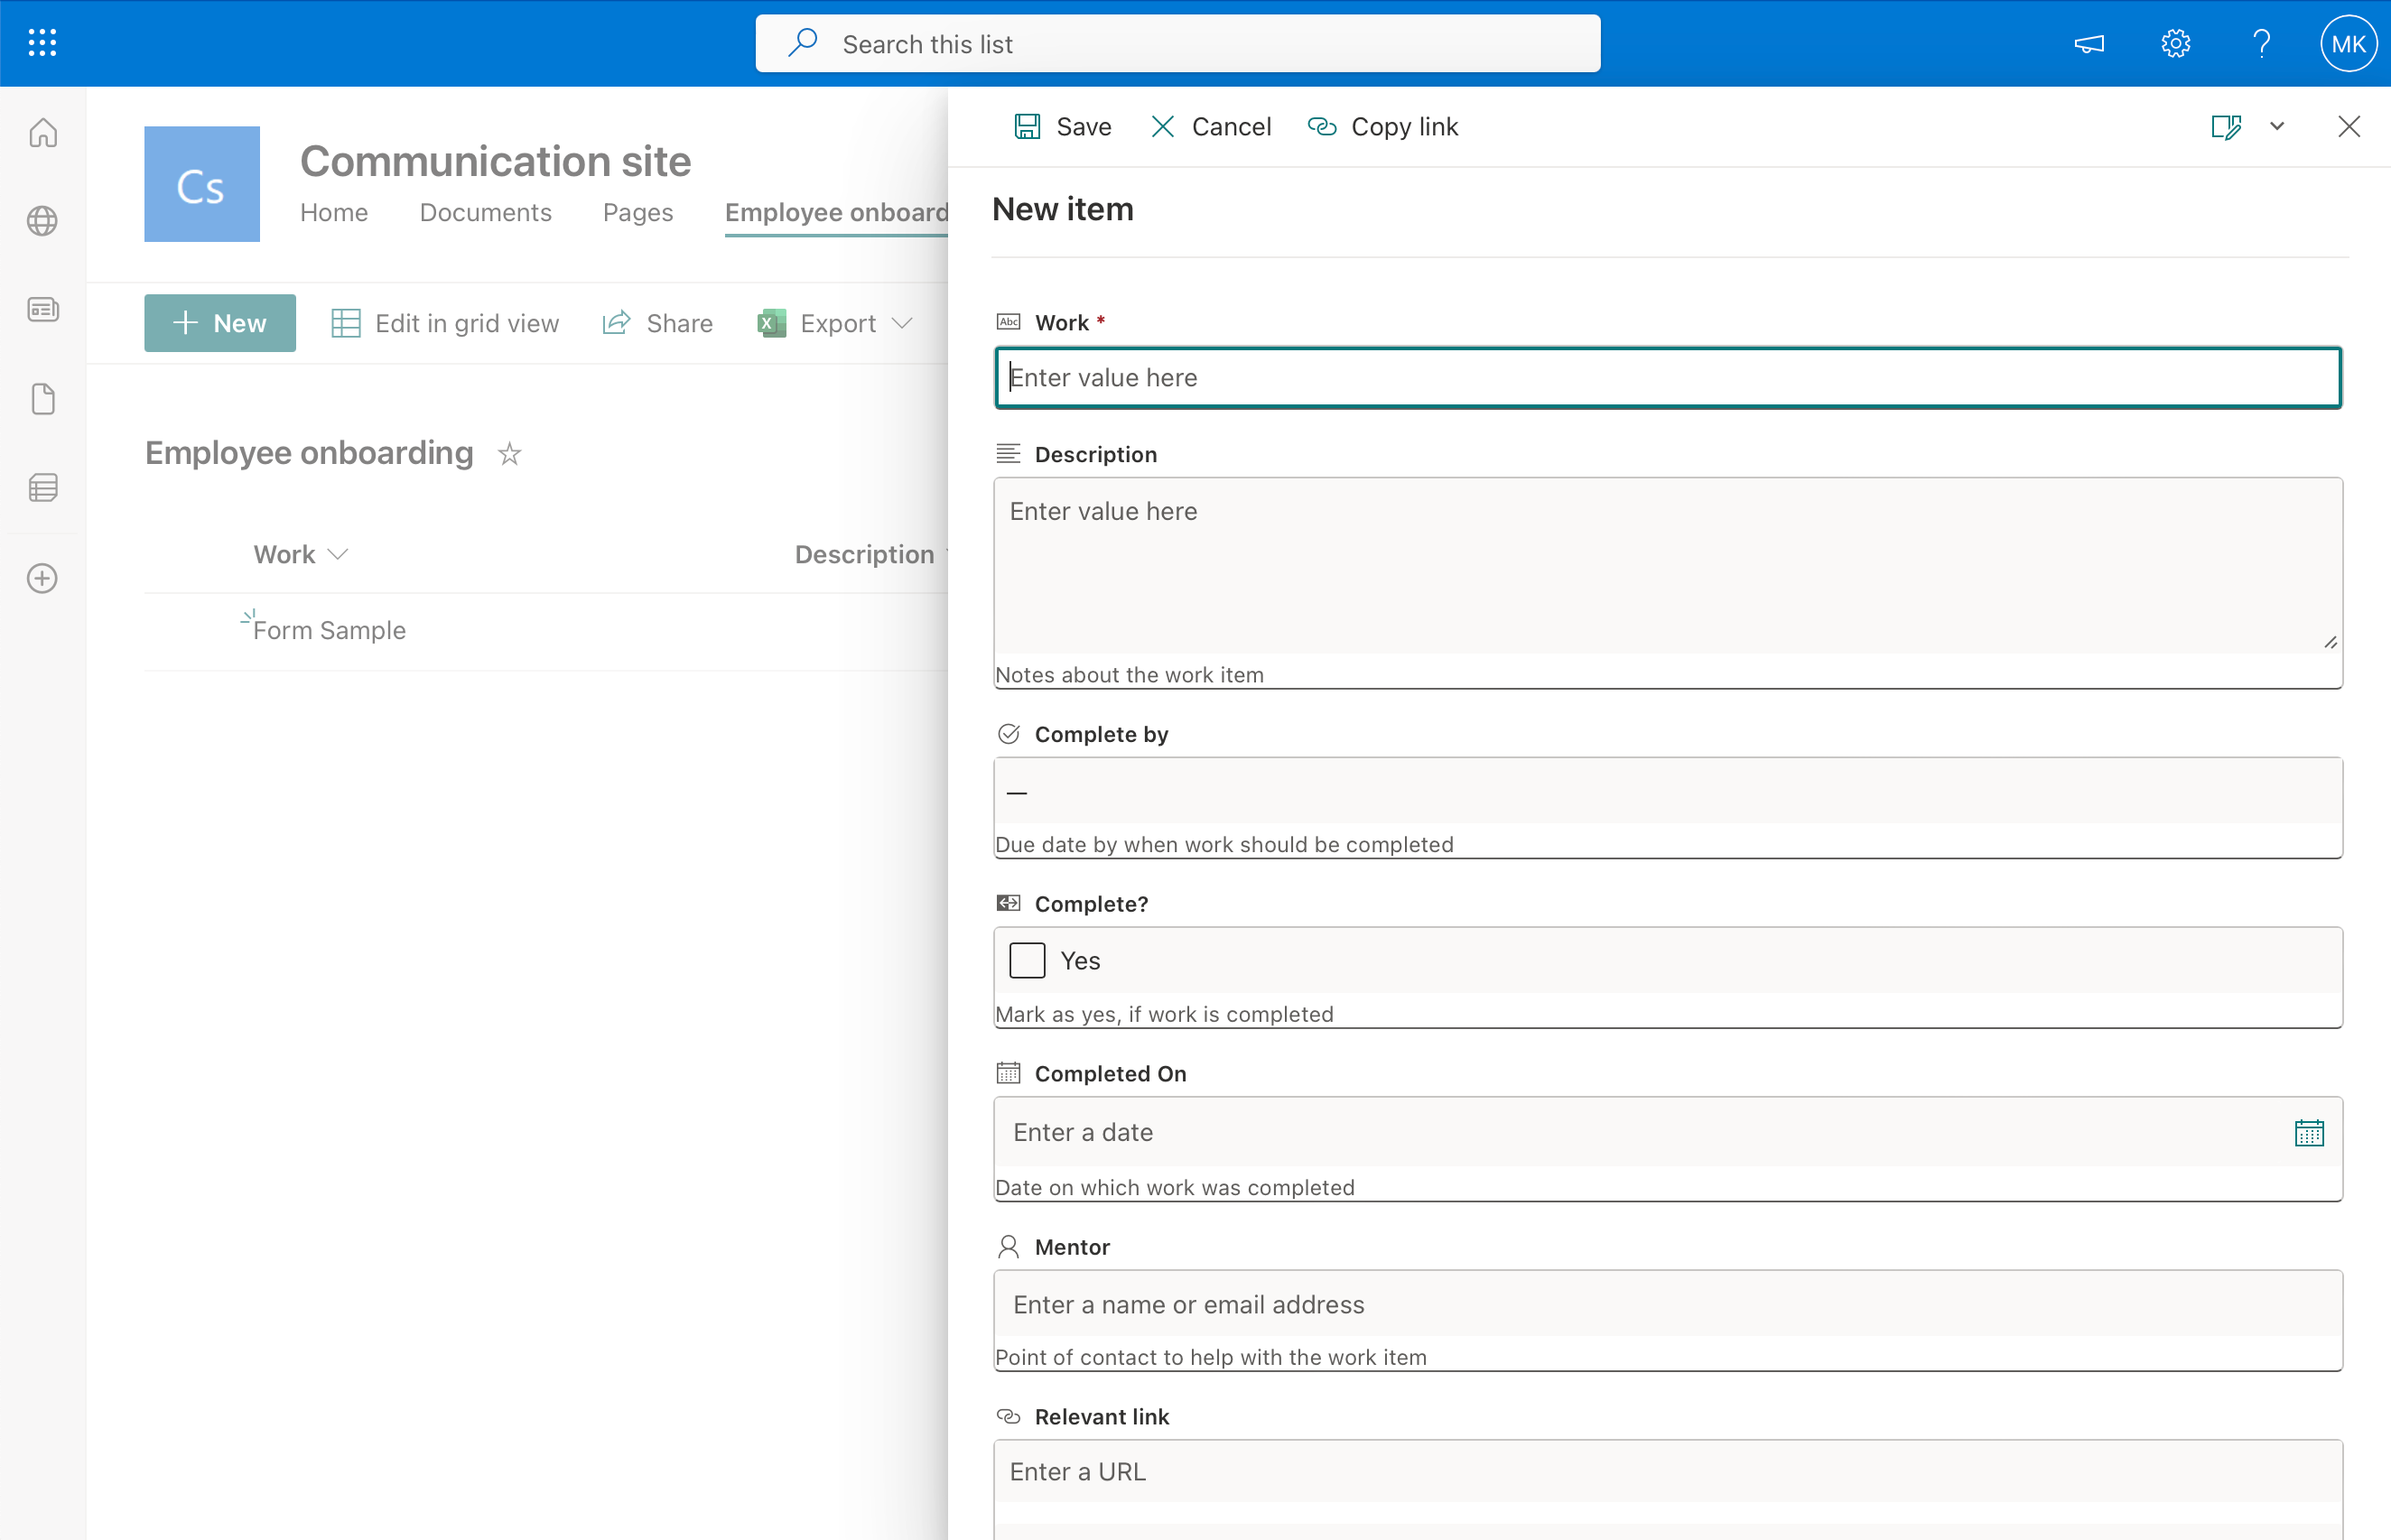Click the Share icon in toolbar
This screenshot has height=1540, width=2391.
[x=617, y=322]
